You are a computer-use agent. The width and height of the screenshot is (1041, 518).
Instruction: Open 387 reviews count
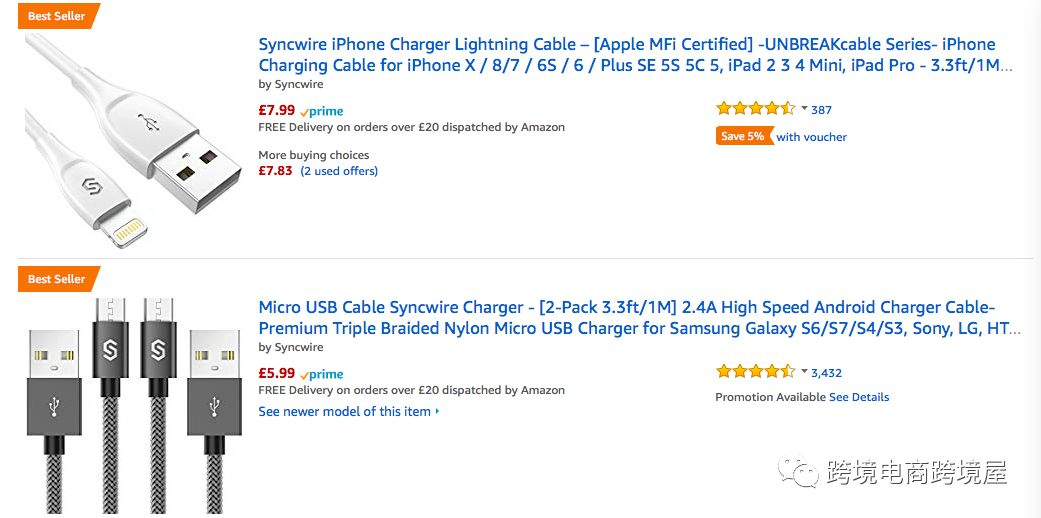tap(821, 110)
